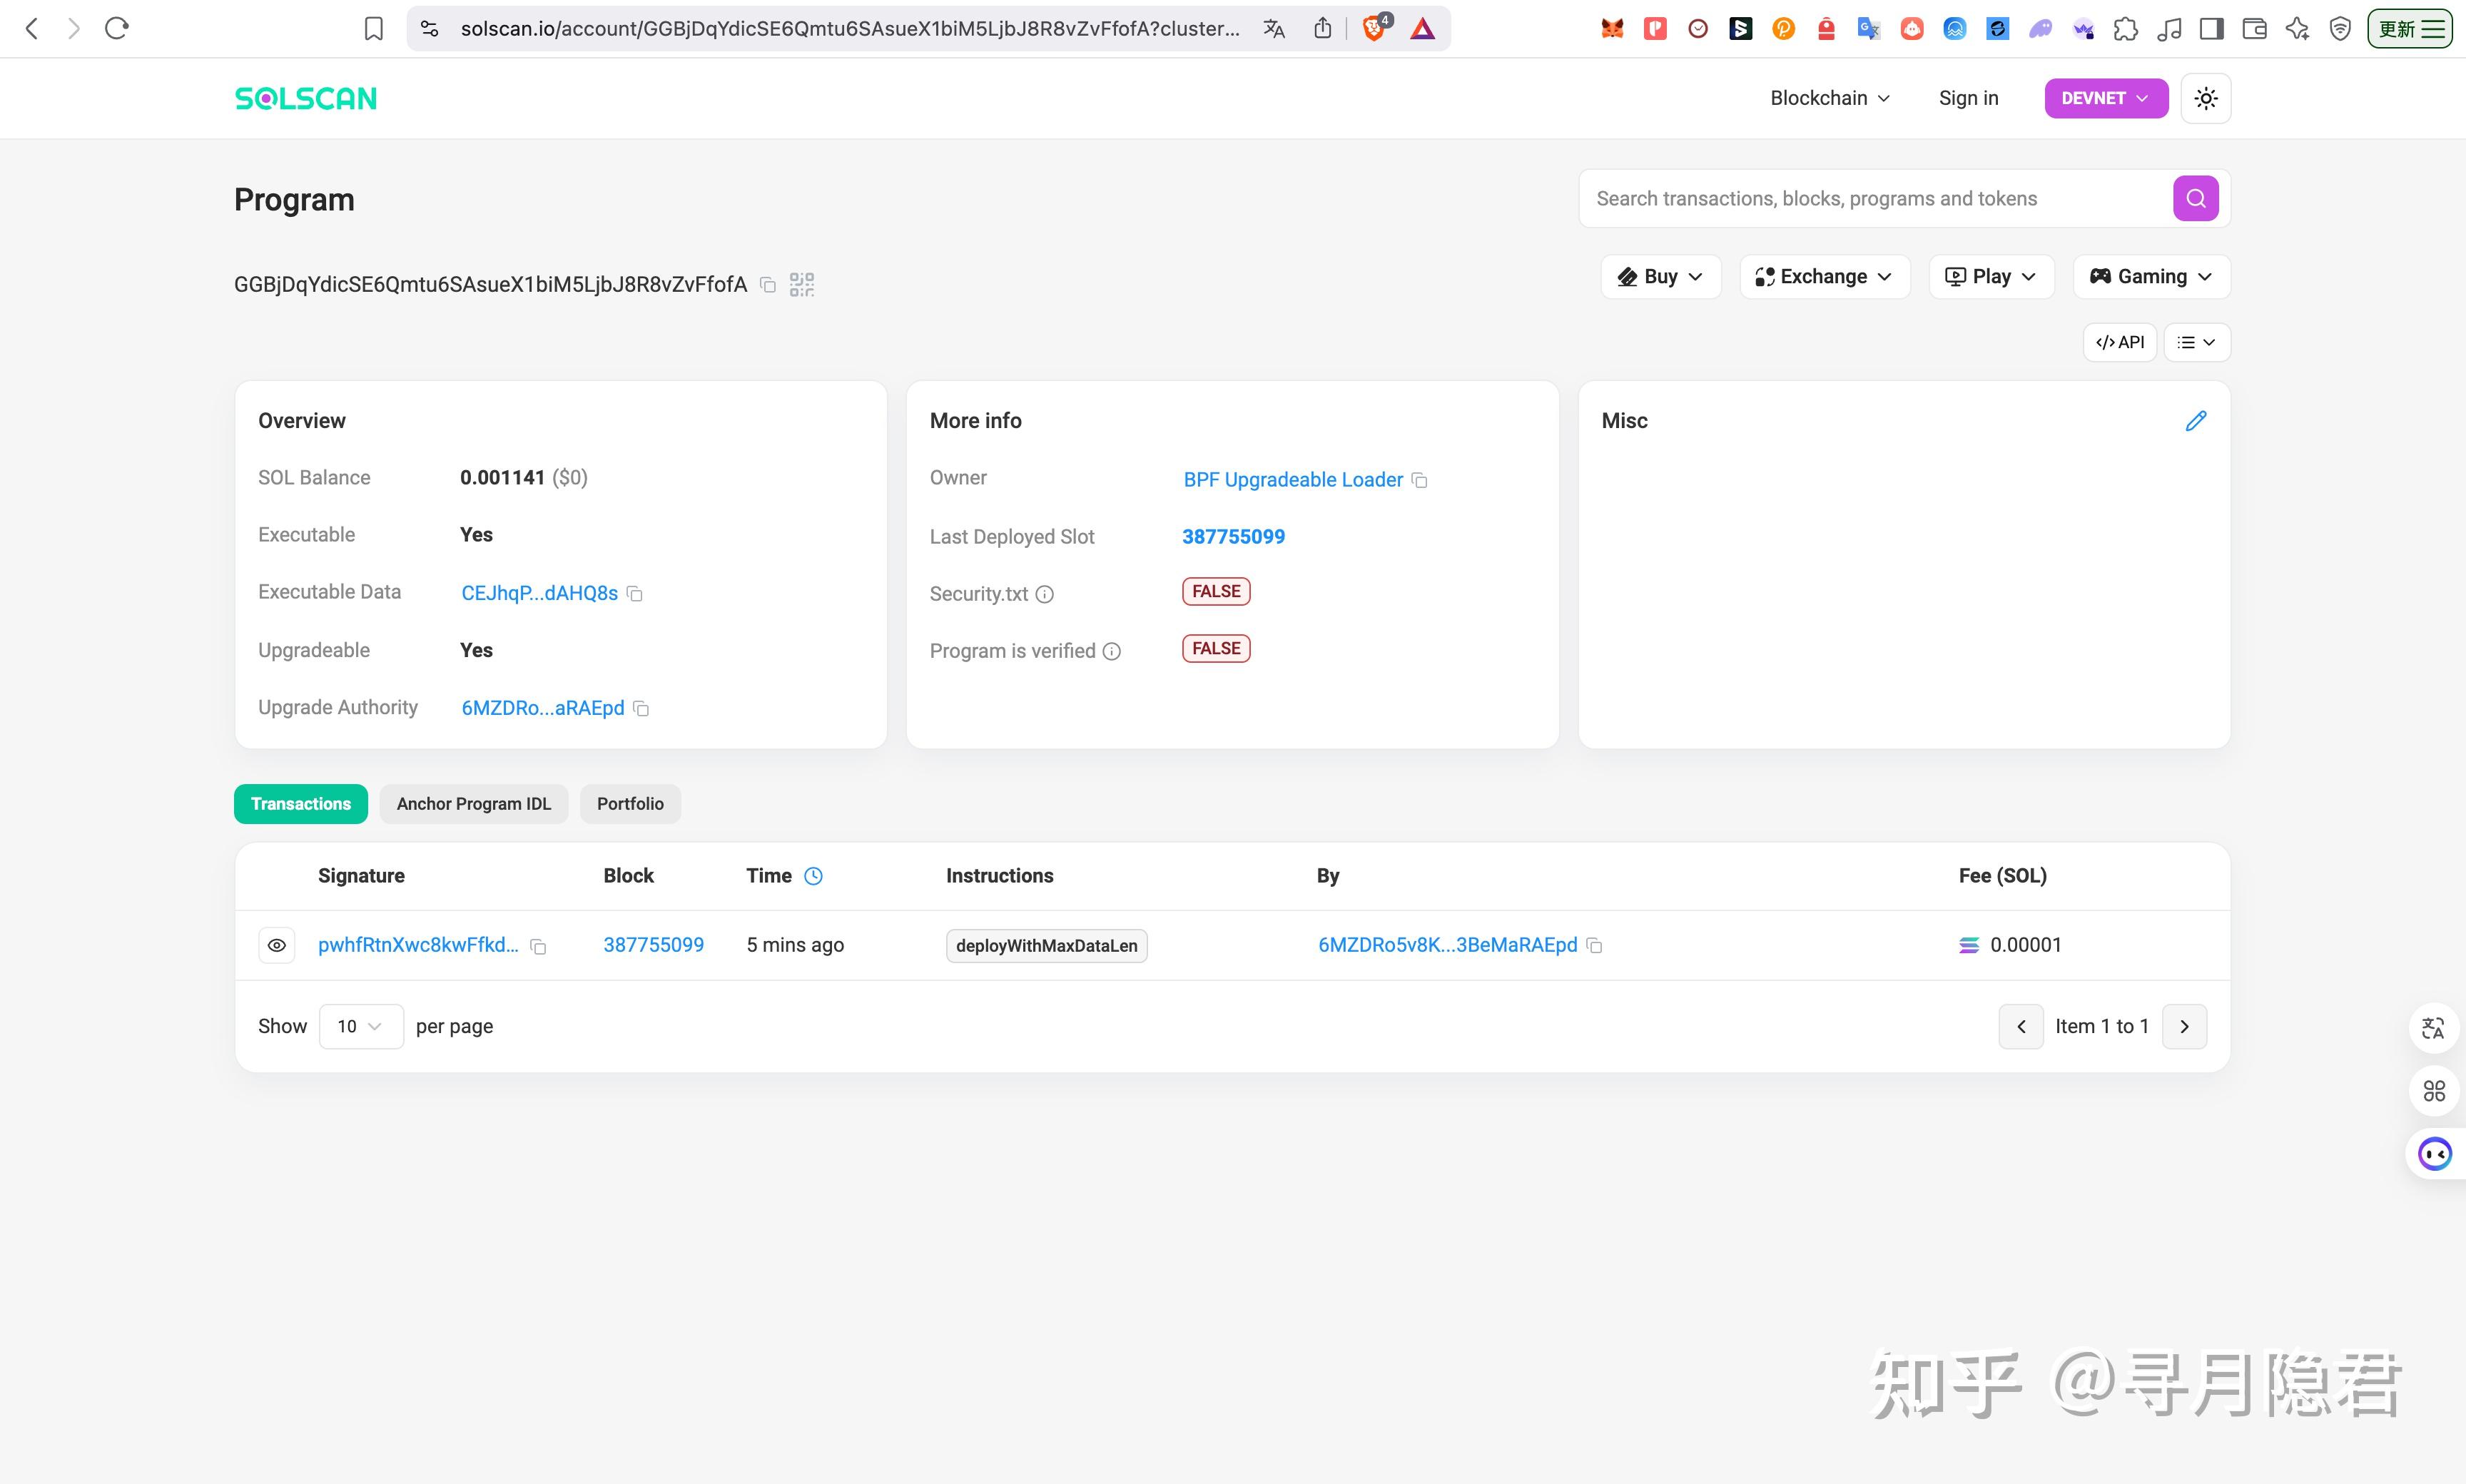
Task: Copy BPF Upgradeable Loader owner address
Action: coord(1419,481)
